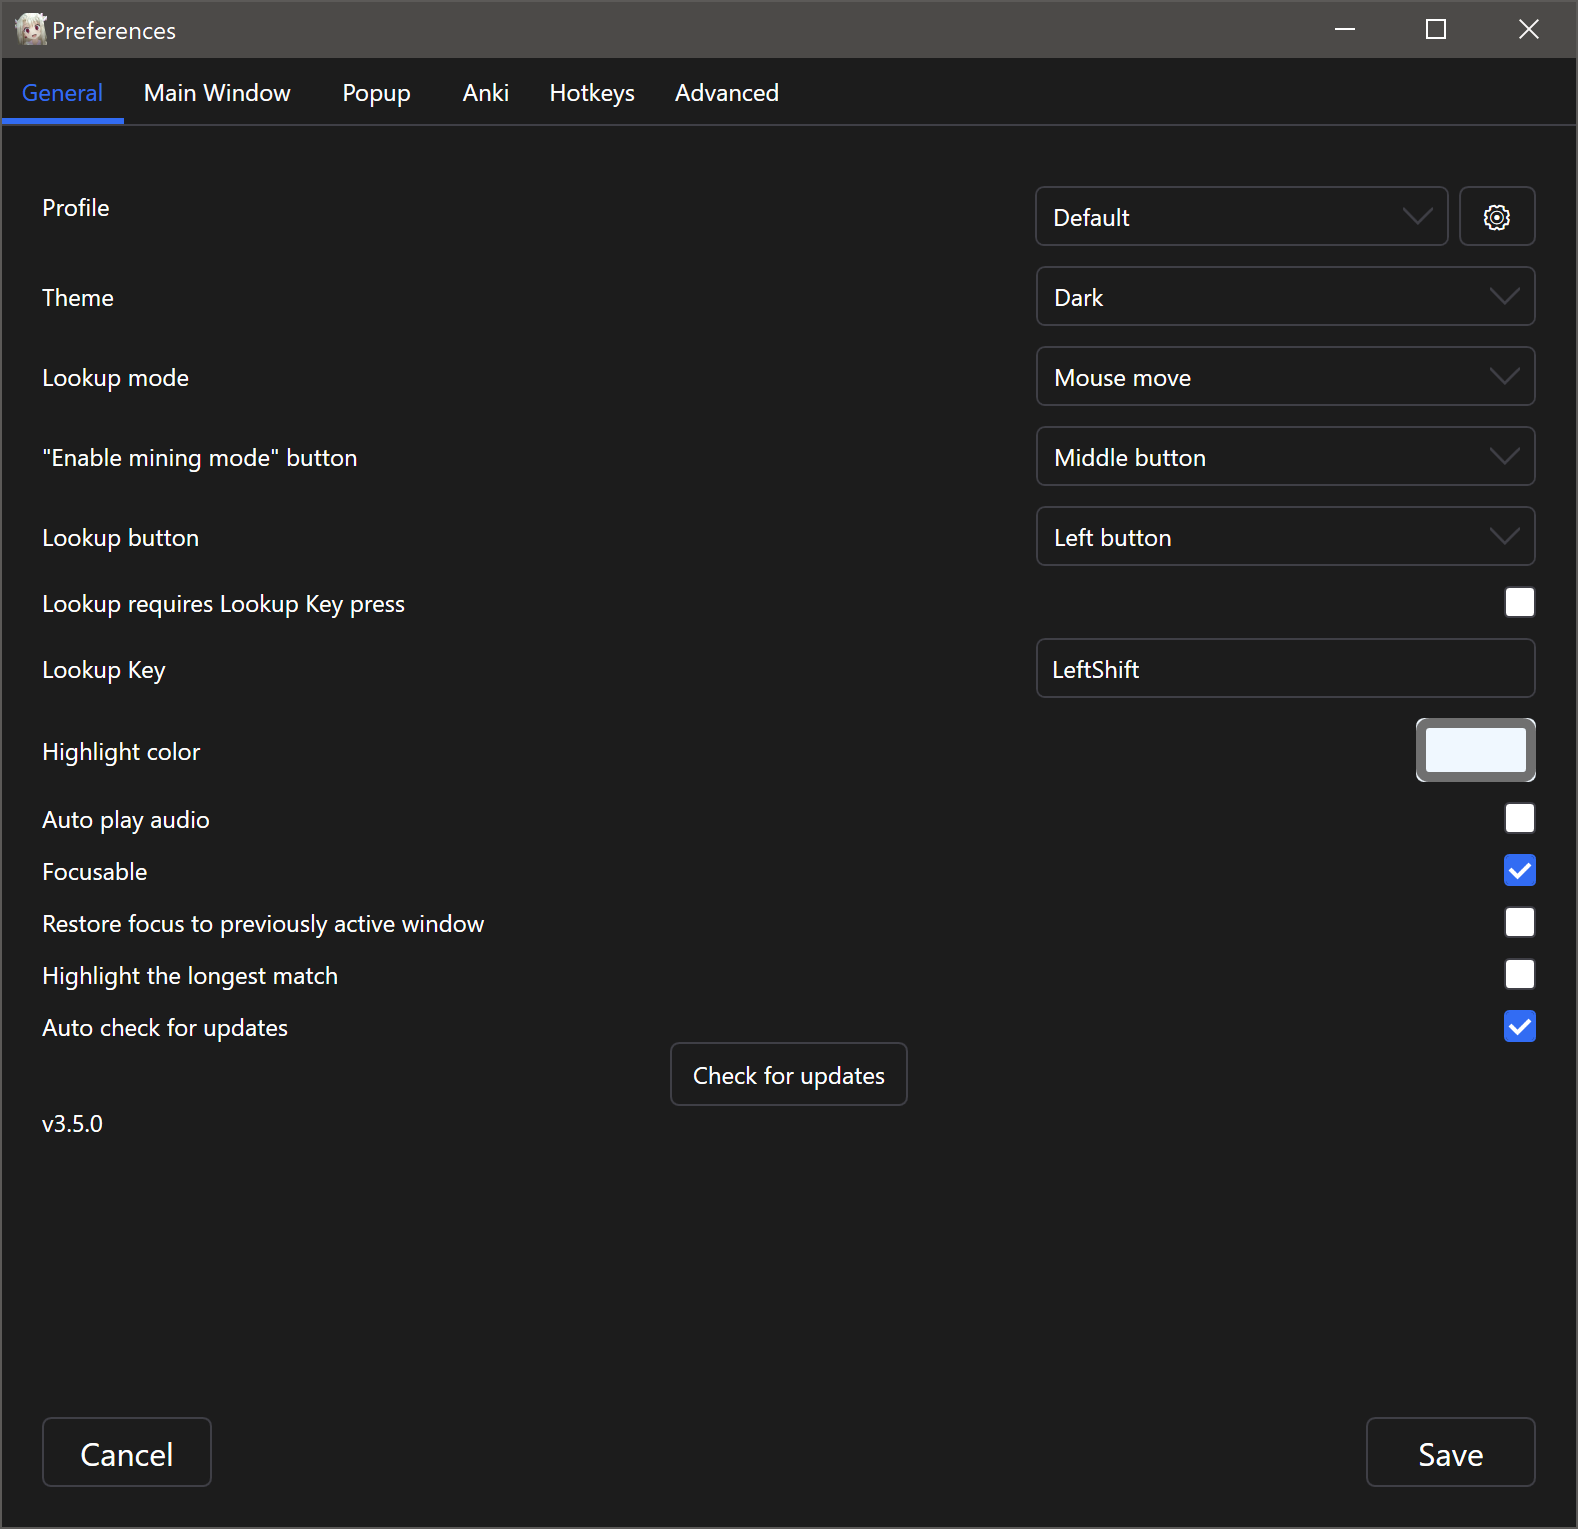Close the Preferences window
The height and width of the screenshot is (1529, 1578).
point(1528,30)
